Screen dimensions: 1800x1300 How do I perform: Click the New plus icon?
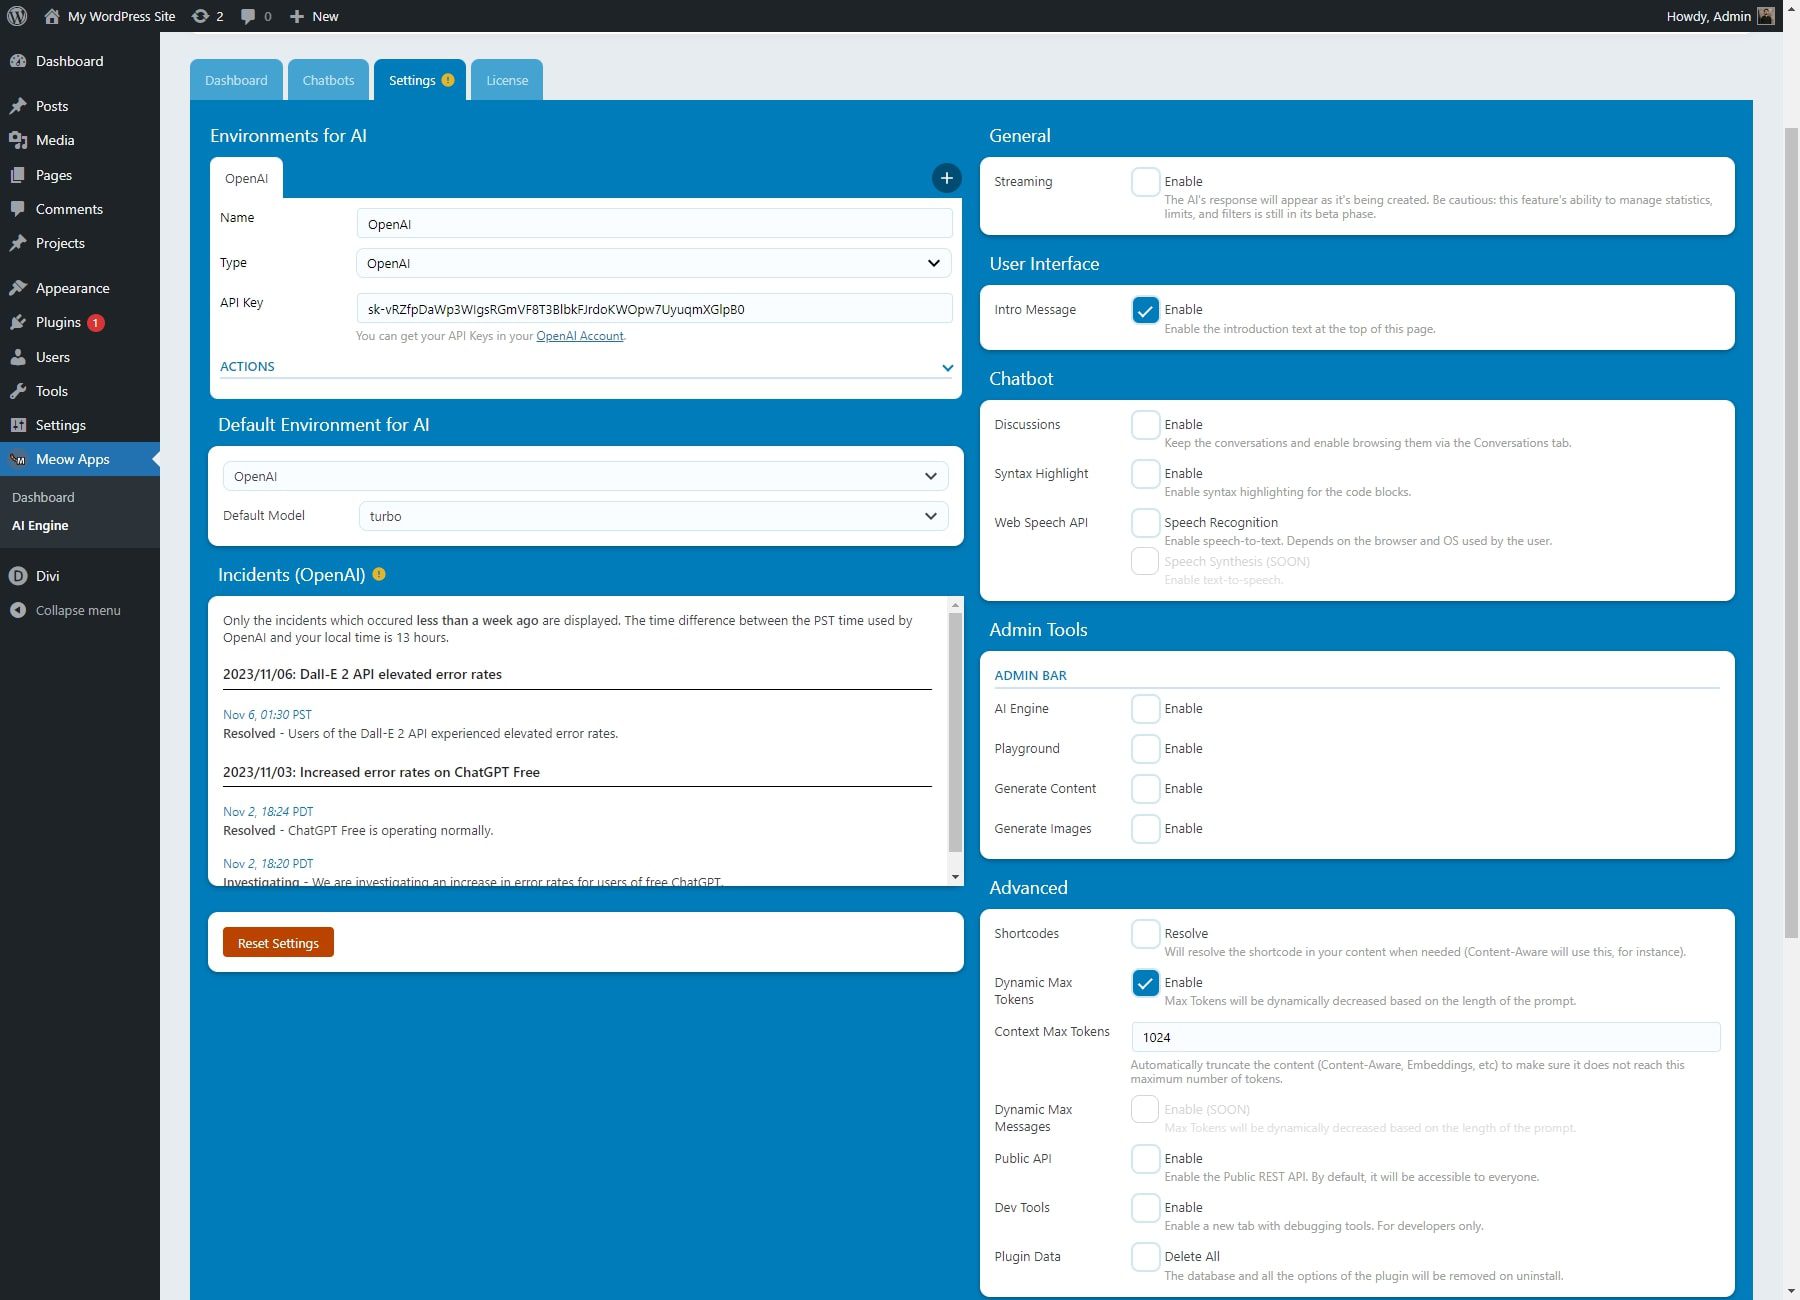[x=297, y=16]
